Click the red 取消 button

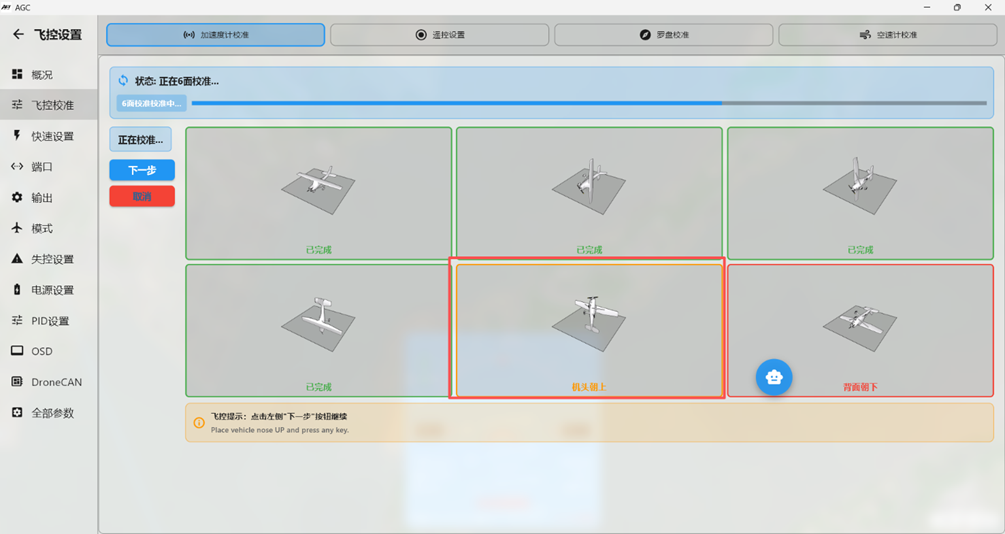142,197
